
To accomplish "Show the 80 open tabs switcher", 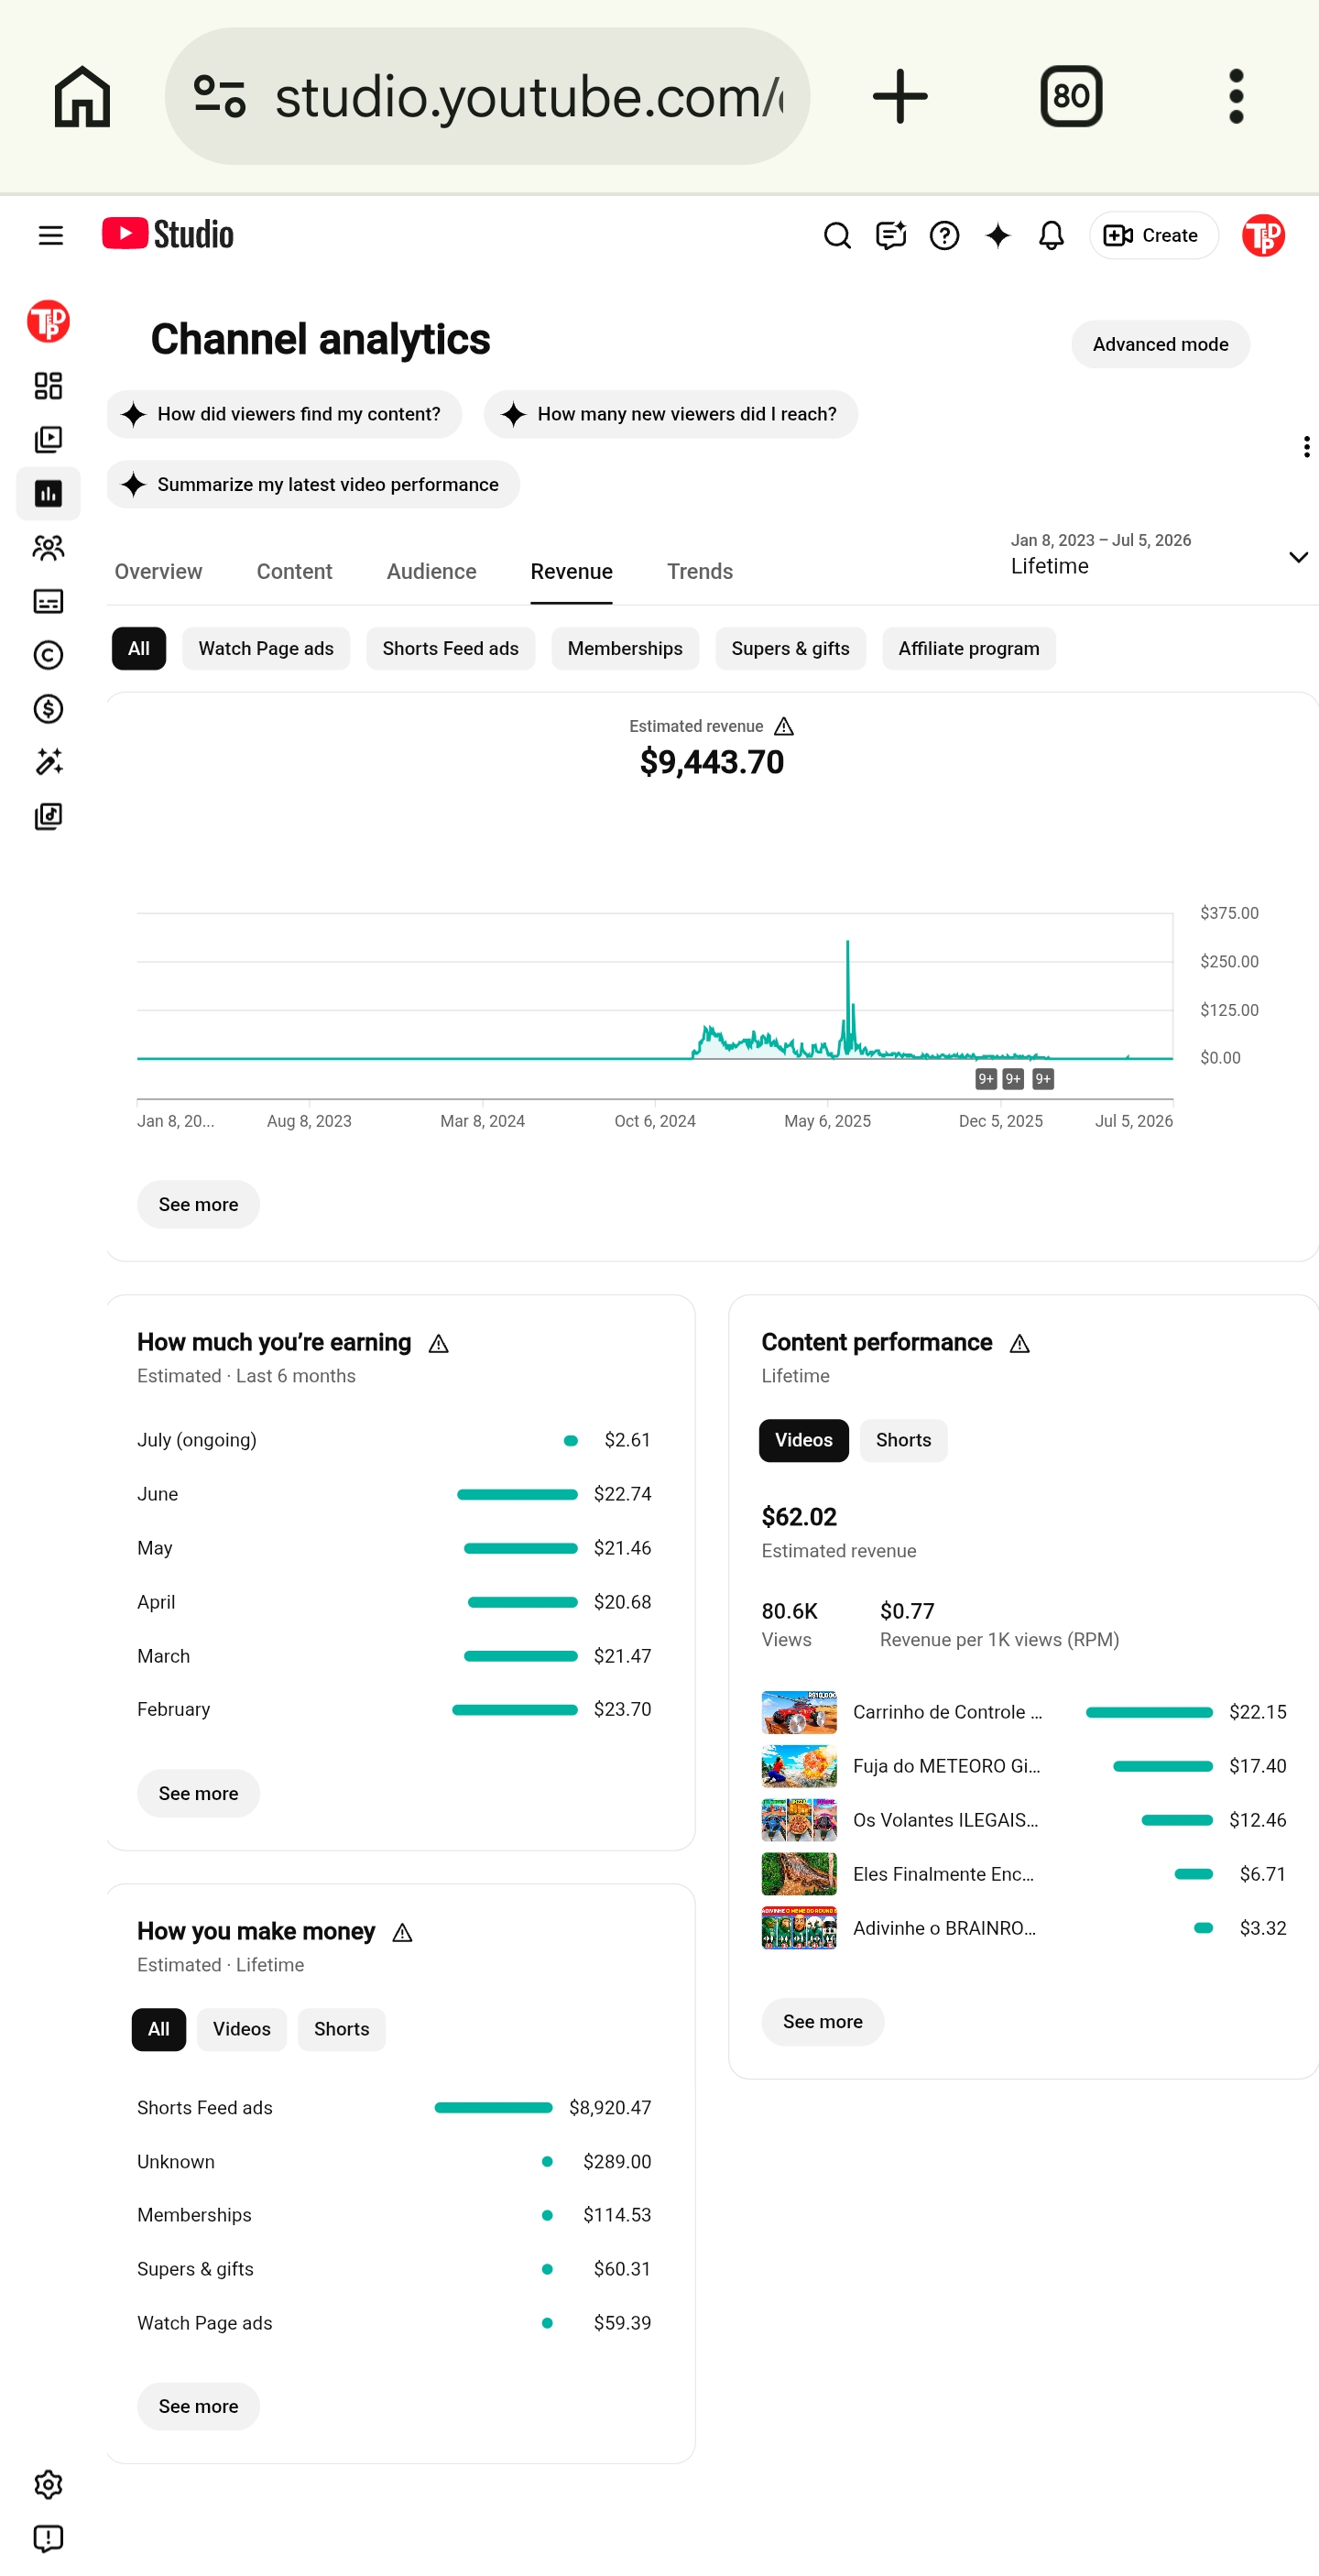I will pos(1071,96).
